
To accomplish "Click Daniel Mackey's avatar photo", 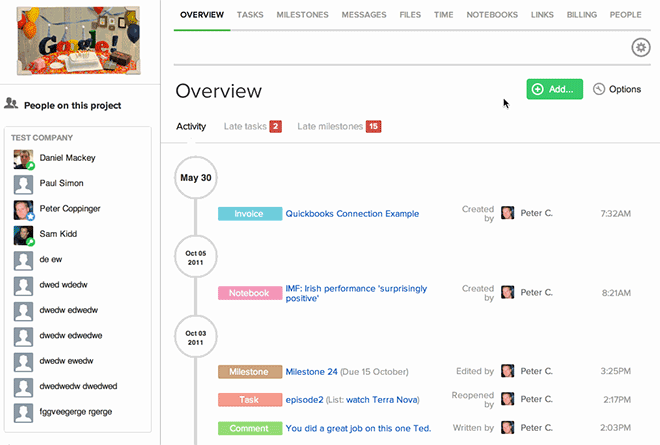I will (x=23, y=158).
